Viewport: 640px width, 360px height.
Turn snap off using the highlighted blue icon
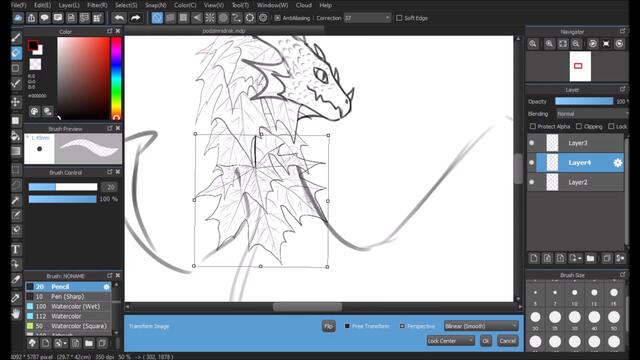(157, 18)
